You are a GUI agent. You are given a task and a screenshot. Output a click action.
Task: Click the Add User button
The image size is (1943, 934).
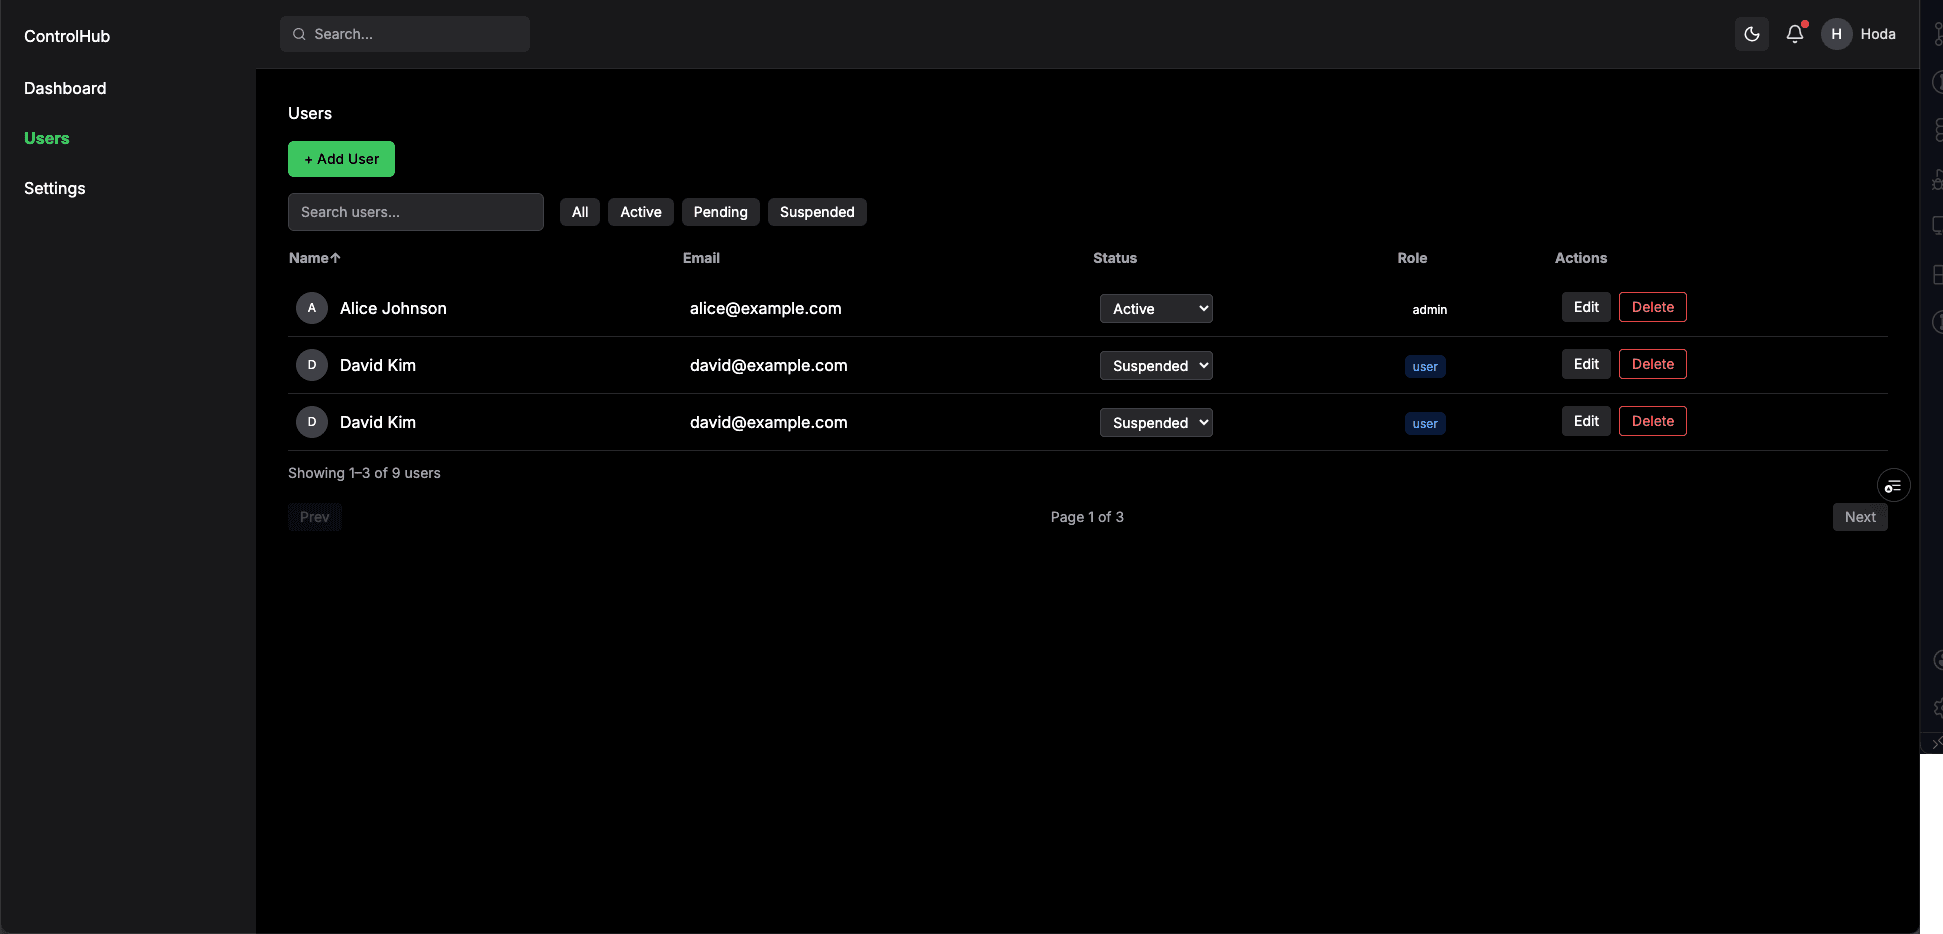pyautogui.click(x=341, y=159)
